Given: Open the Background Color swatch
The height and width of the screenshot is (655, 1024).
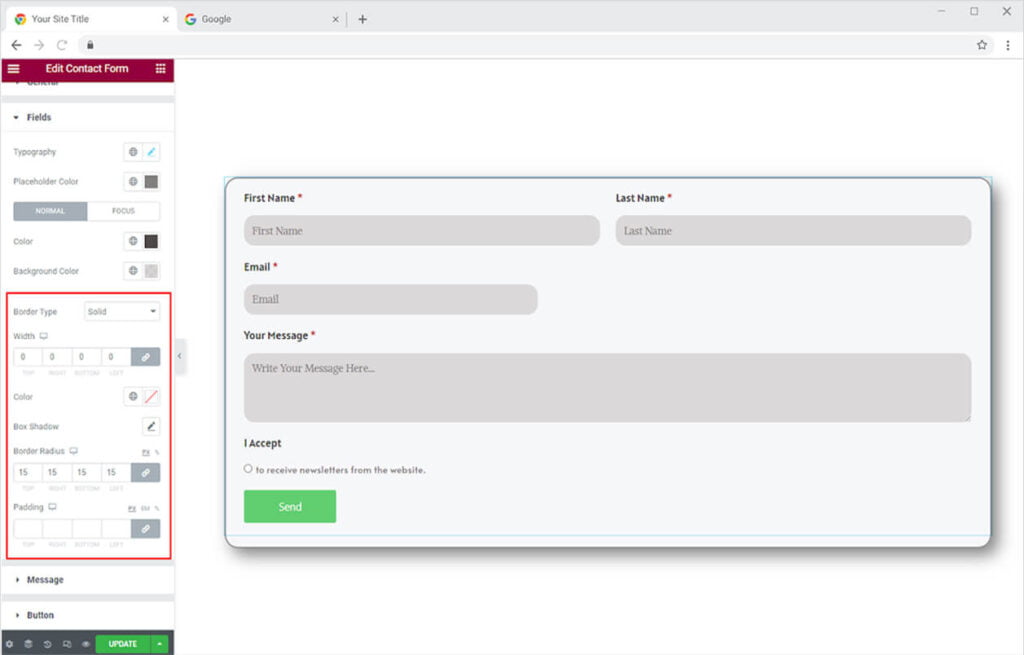Looking at the screenshot, I should click(x=151, y=271).
